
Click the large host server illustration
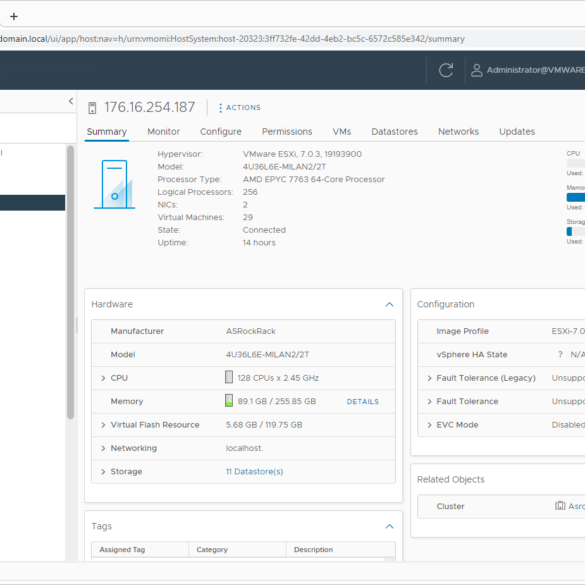click(115, 184)
